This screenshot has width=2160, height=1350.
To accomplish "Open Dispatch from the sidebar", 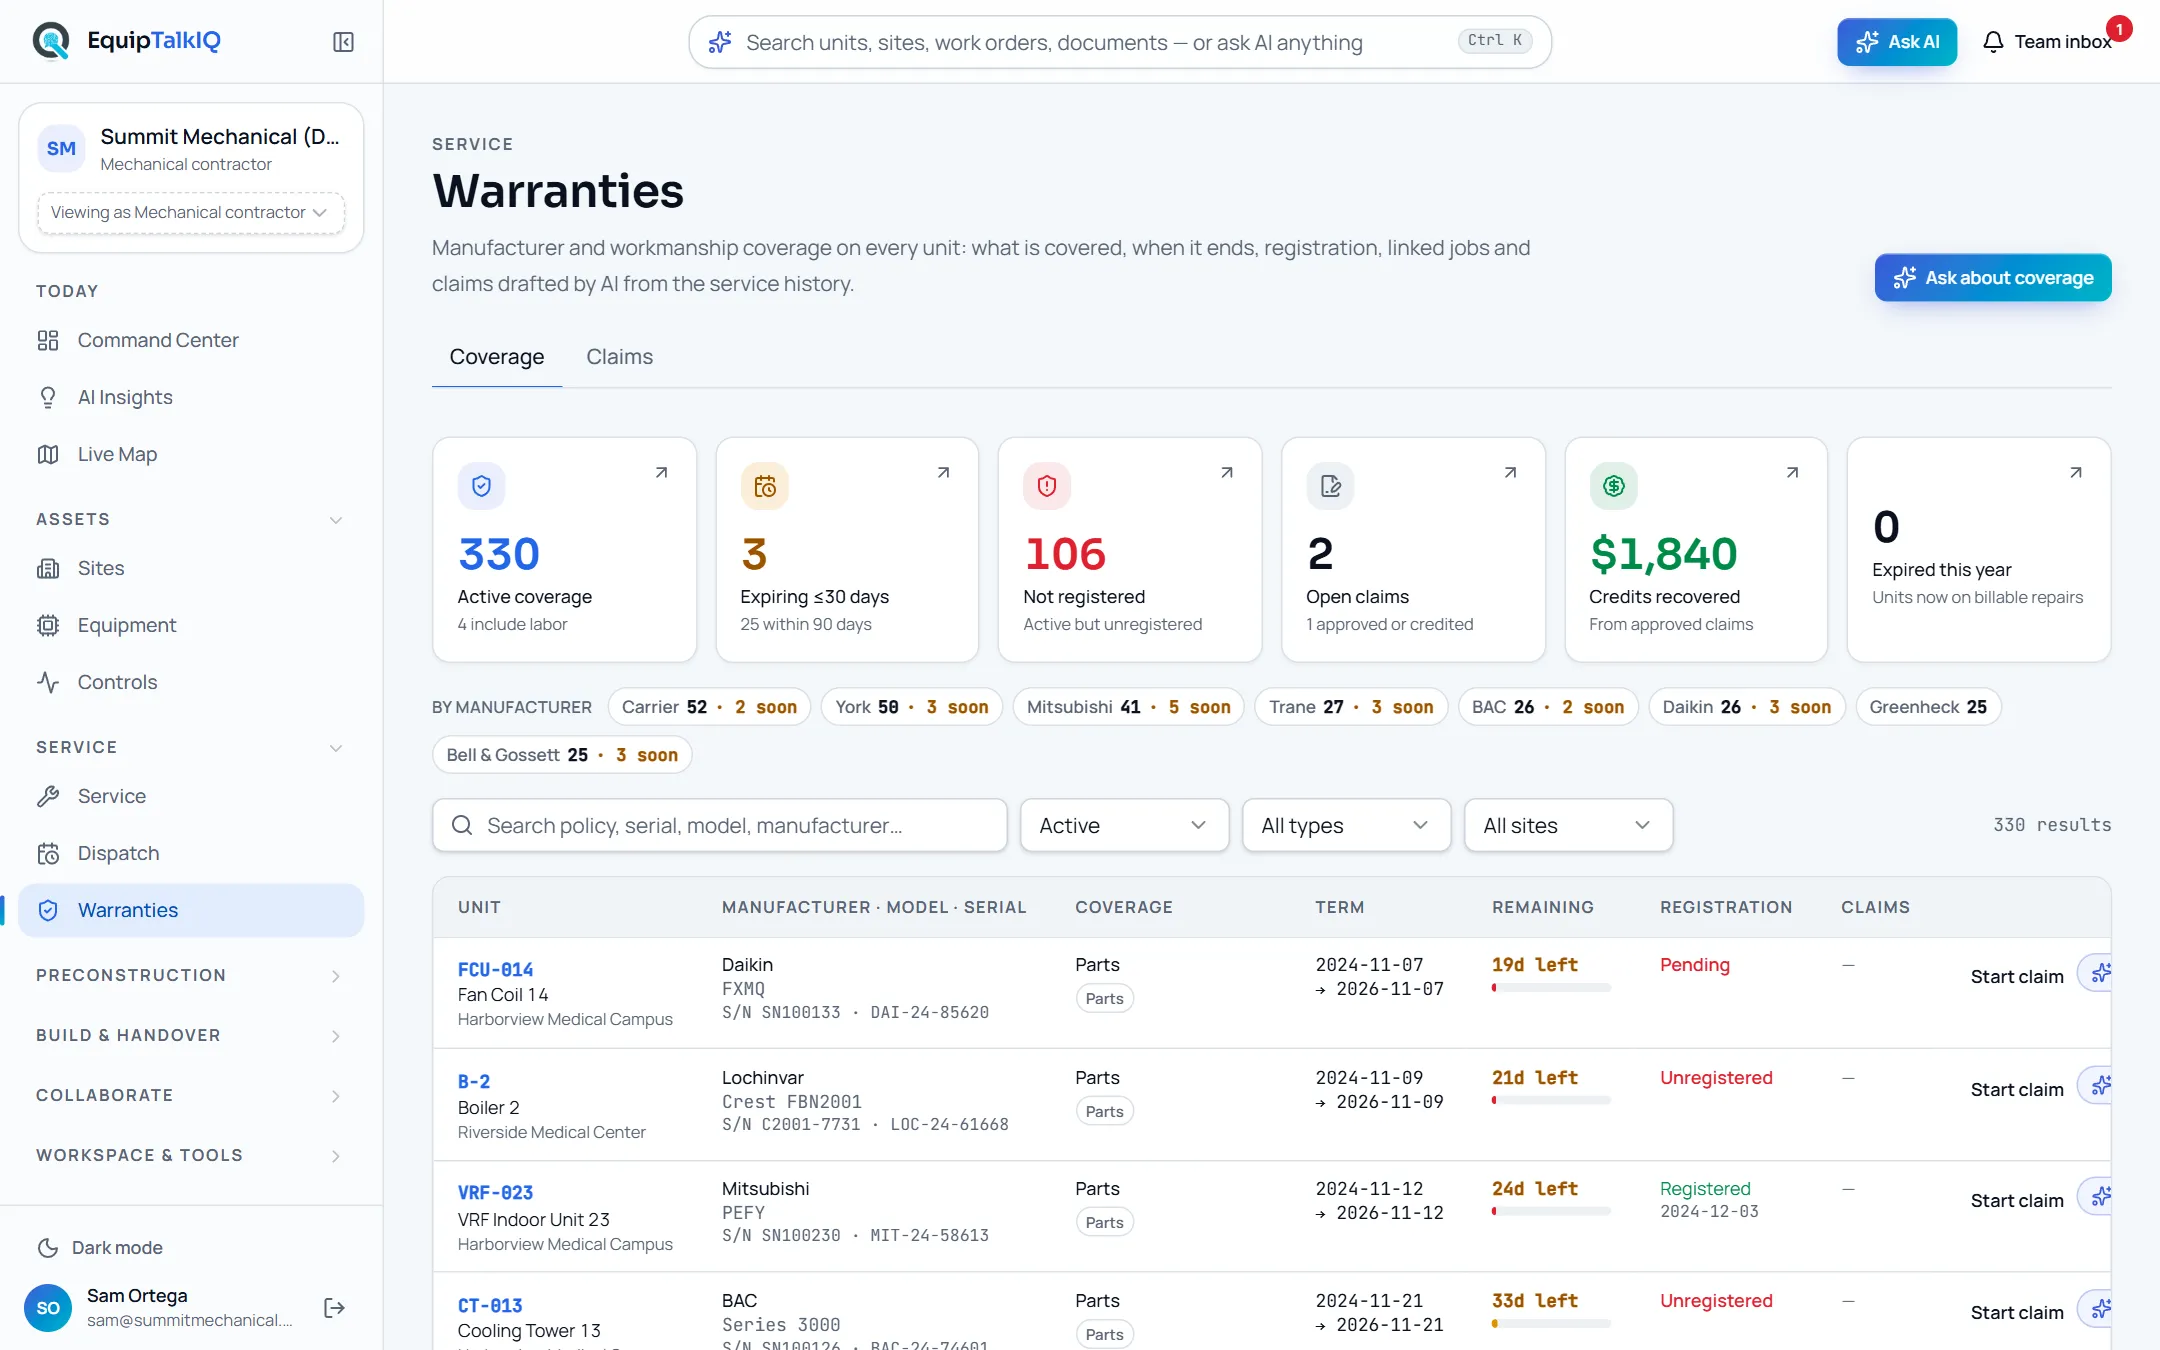I will [190, 853].
